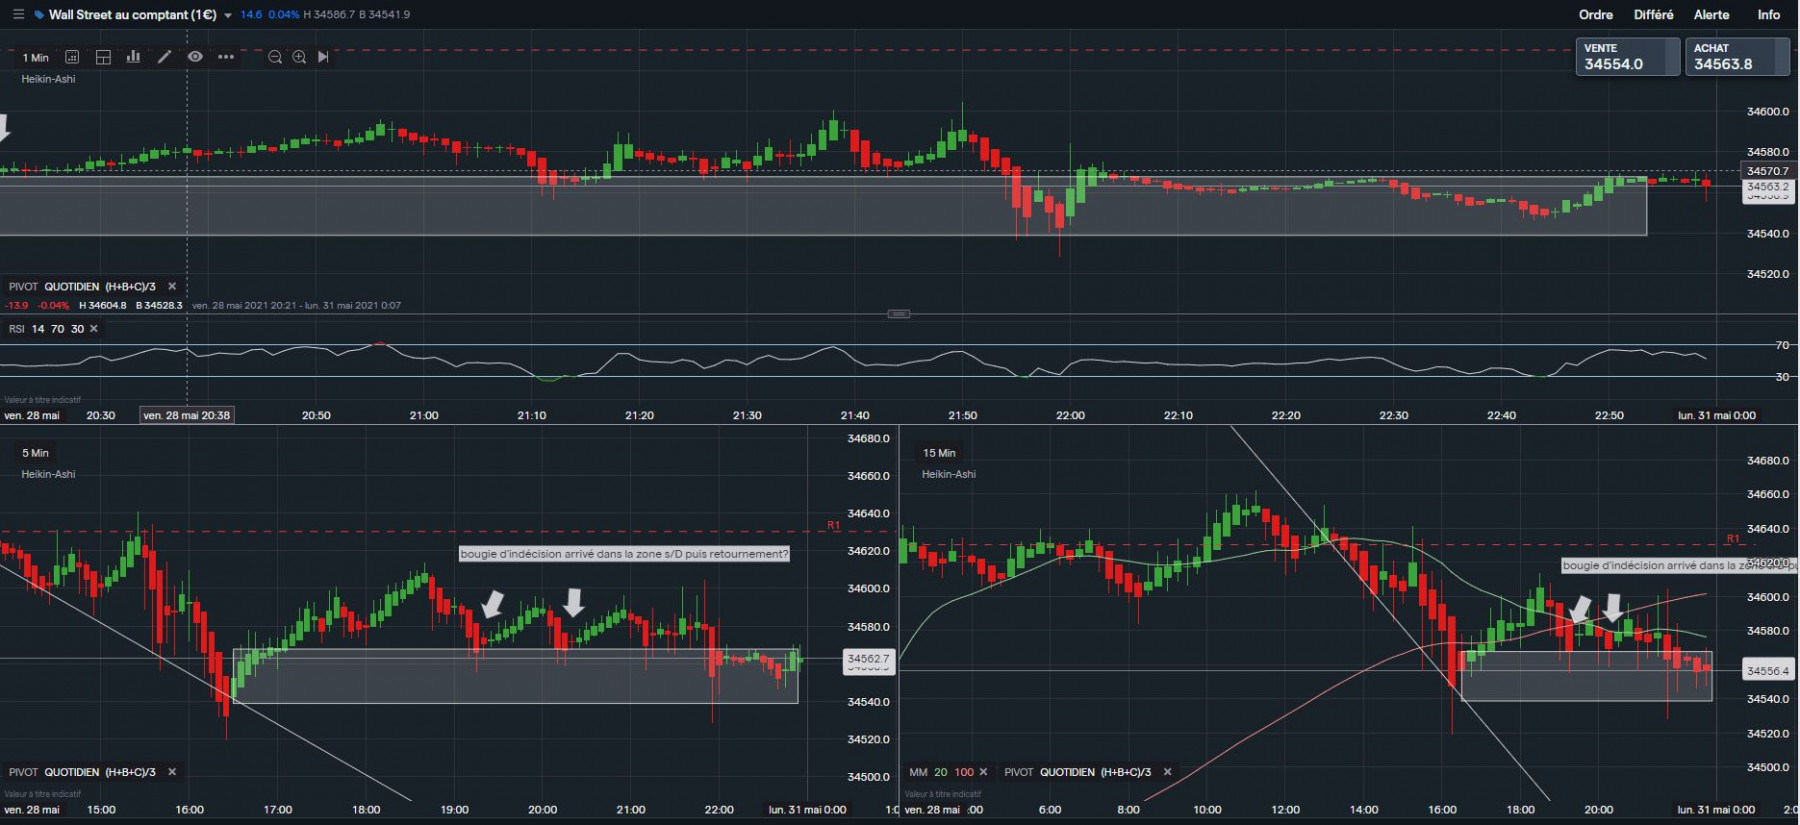Toggle the eye visibility icon in the toolbar
Screen dimensions: 1800x825
click(x=195, y=57)
